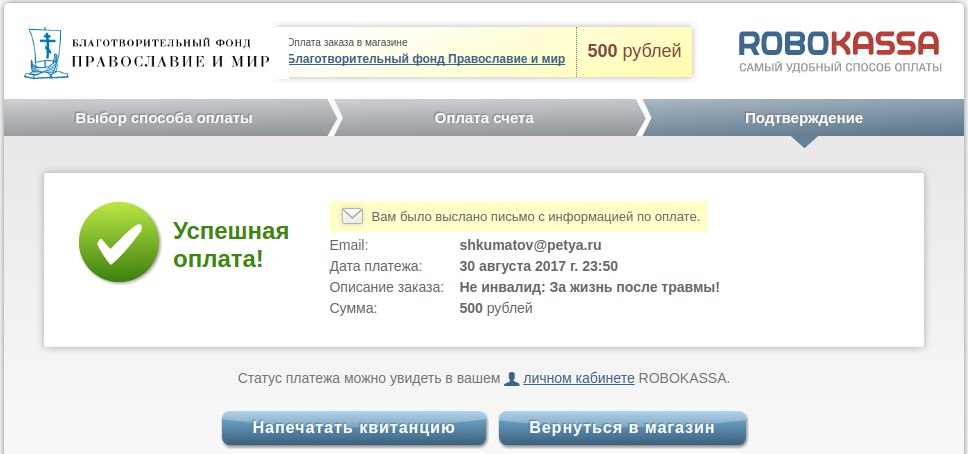
Task: Click the green success checkmark icon
Action: (x=119, y=242)
